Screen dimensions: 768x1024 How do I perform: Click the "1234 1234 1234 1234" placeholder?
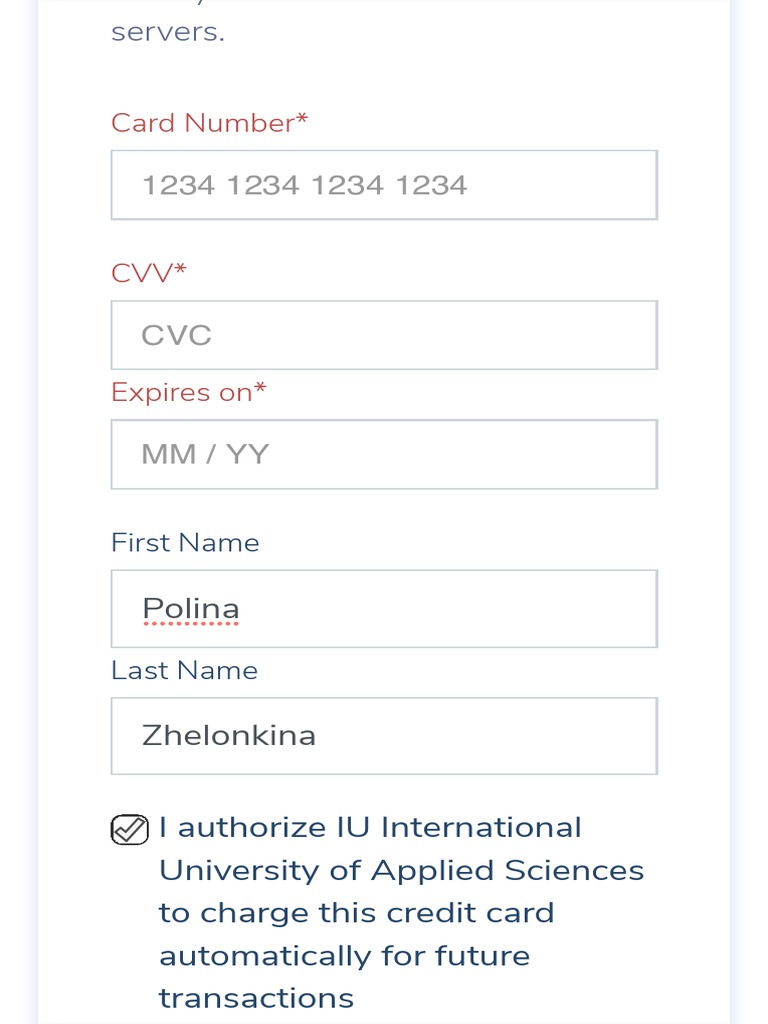click(304, 185)
